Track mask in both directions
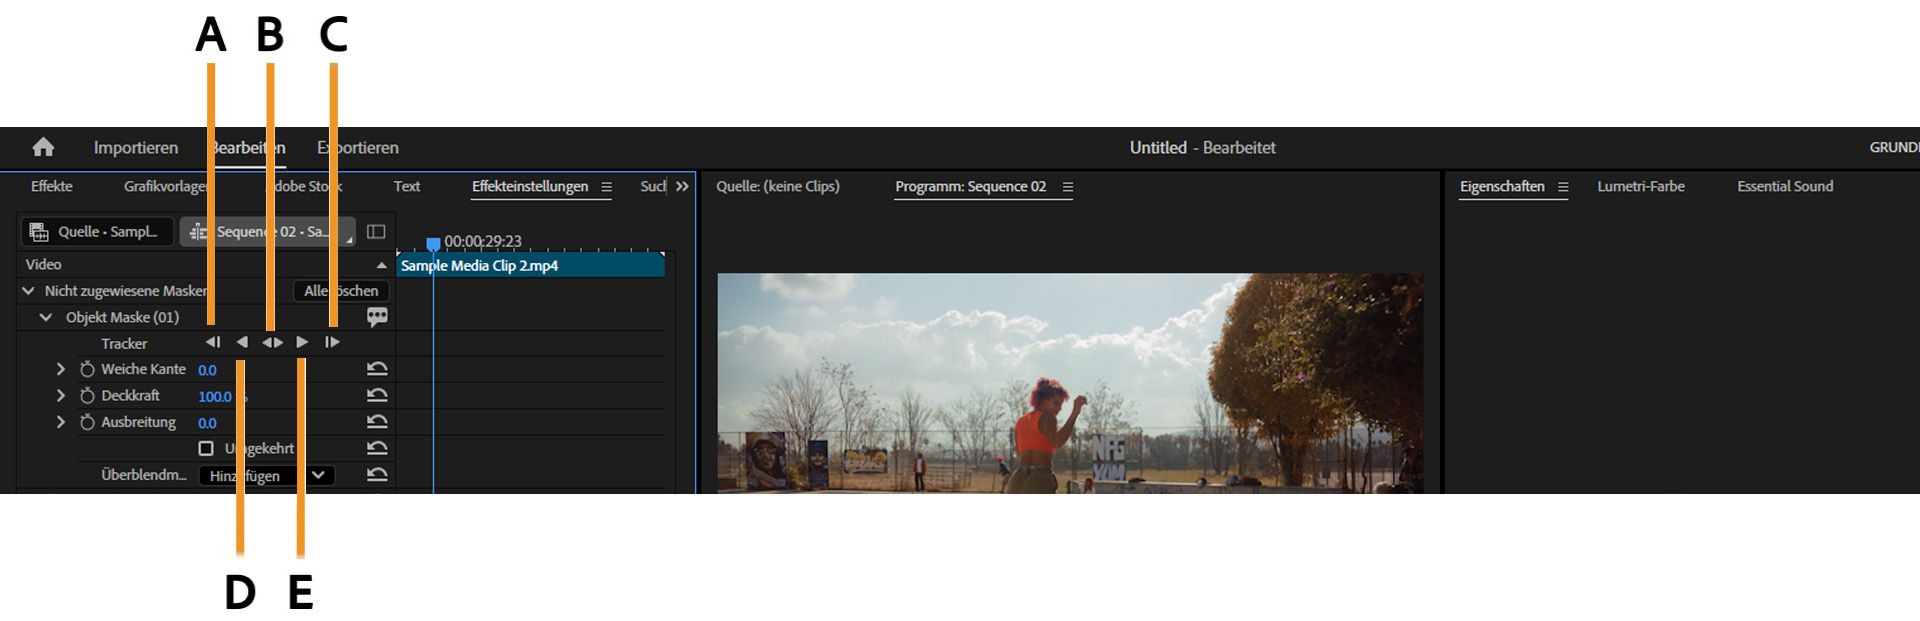Image resolution: width=1920 pixels, height=621 pixels. (272, 342)
